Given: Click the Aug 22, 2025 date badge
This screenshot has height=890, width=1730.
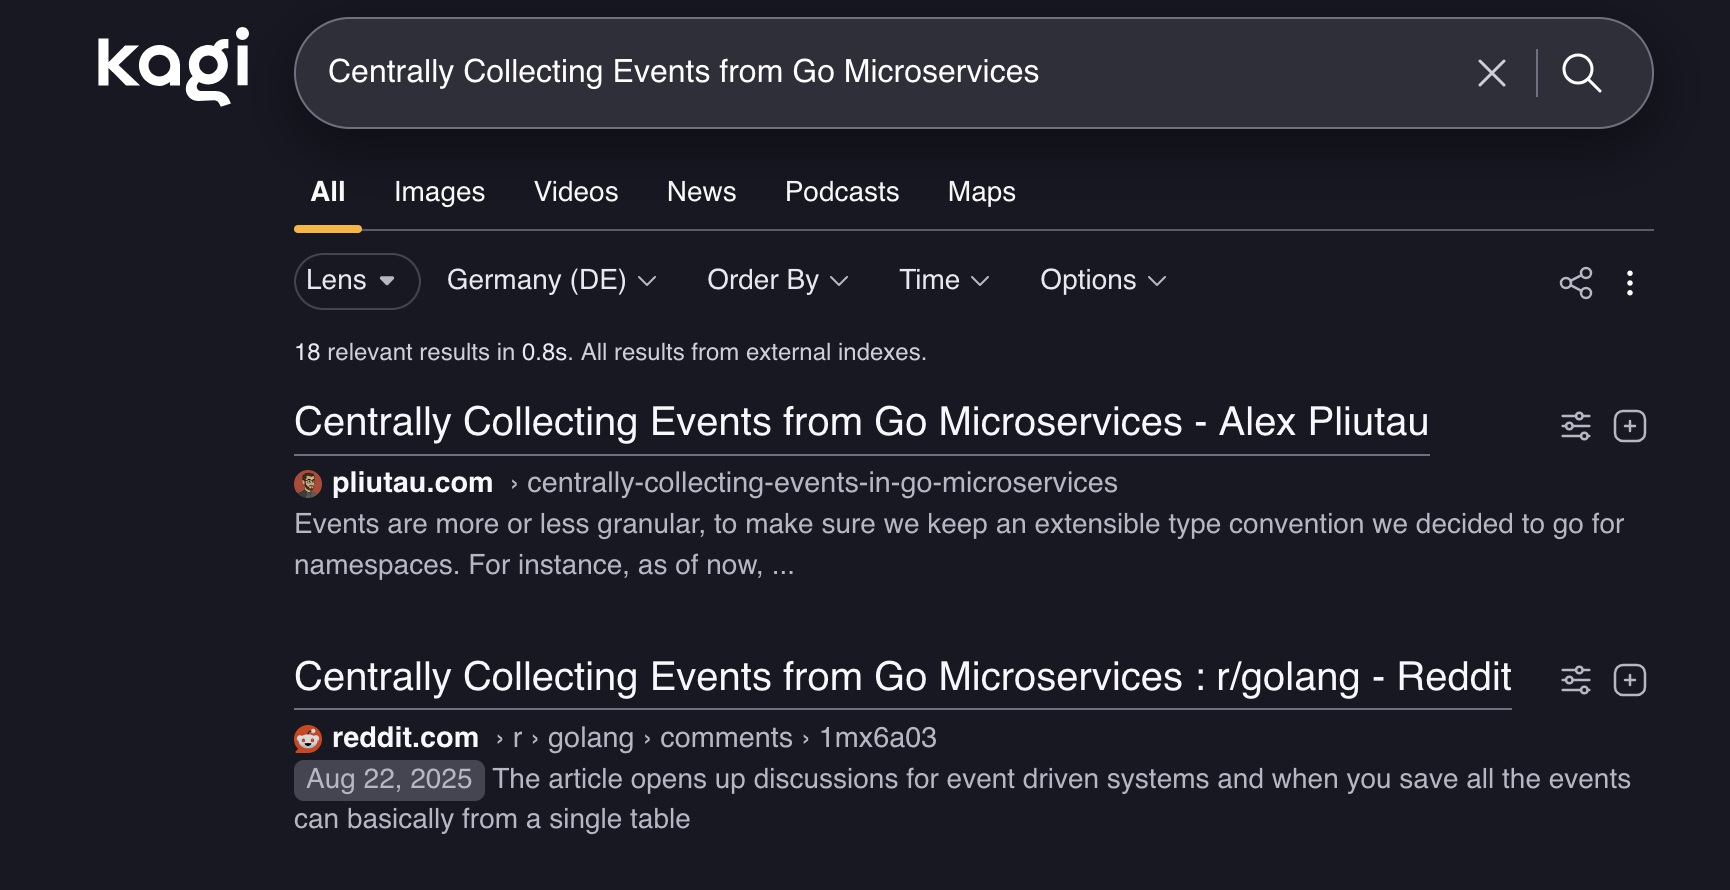Looking at the screenshot, I should tap(389, 779).
